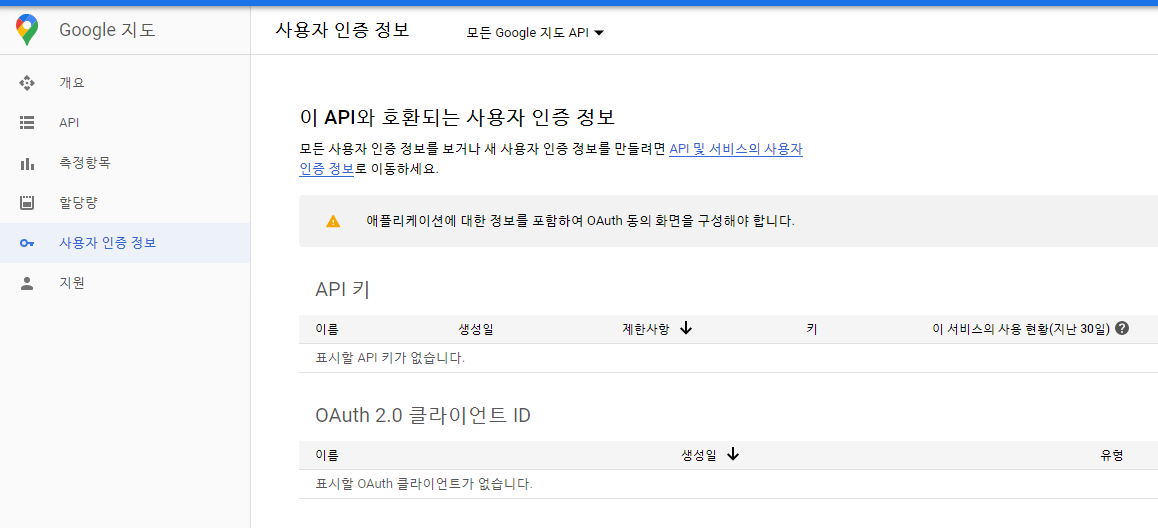1158x528 pixels.
Task: Click the OAuth 2.0 클라이언트 ID heading
Action: point(422,416)
